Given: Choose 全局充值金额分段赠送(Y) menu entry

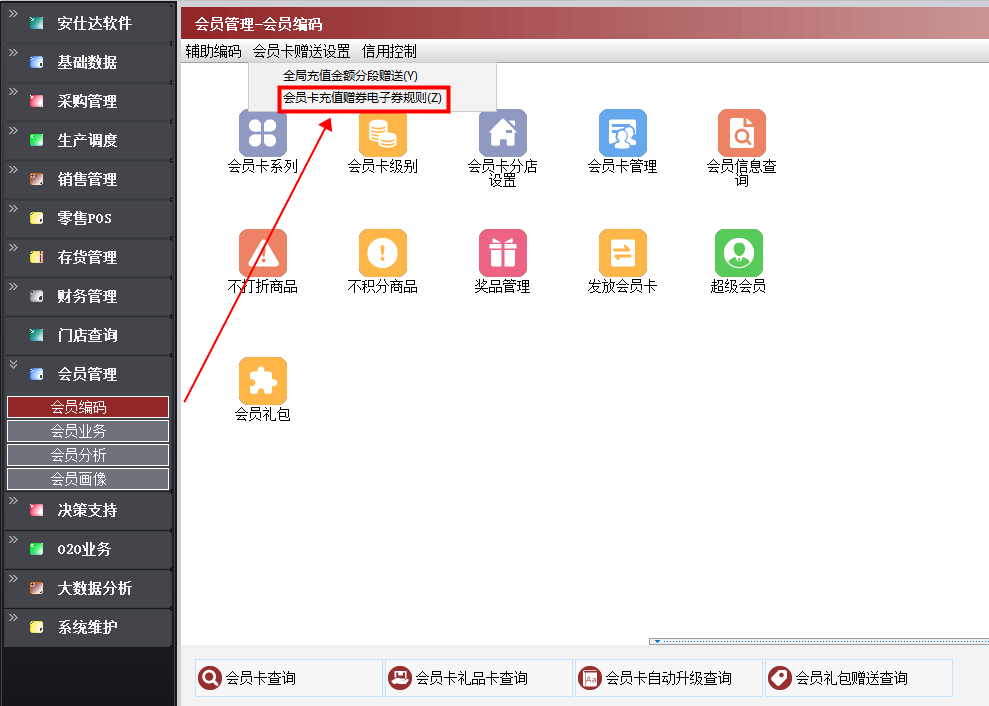Looking at the screenshot, I should [x=350, y=76].
